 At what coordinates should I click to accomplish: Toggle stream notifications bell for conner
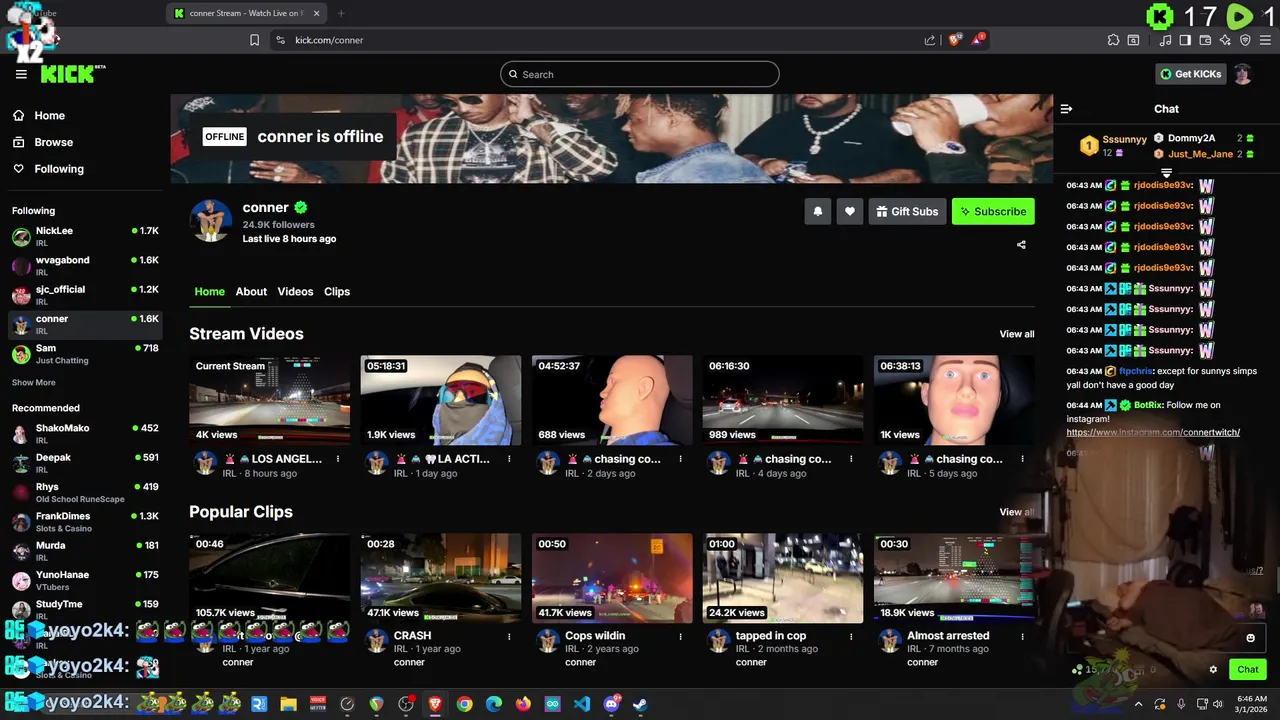[818, 211]
